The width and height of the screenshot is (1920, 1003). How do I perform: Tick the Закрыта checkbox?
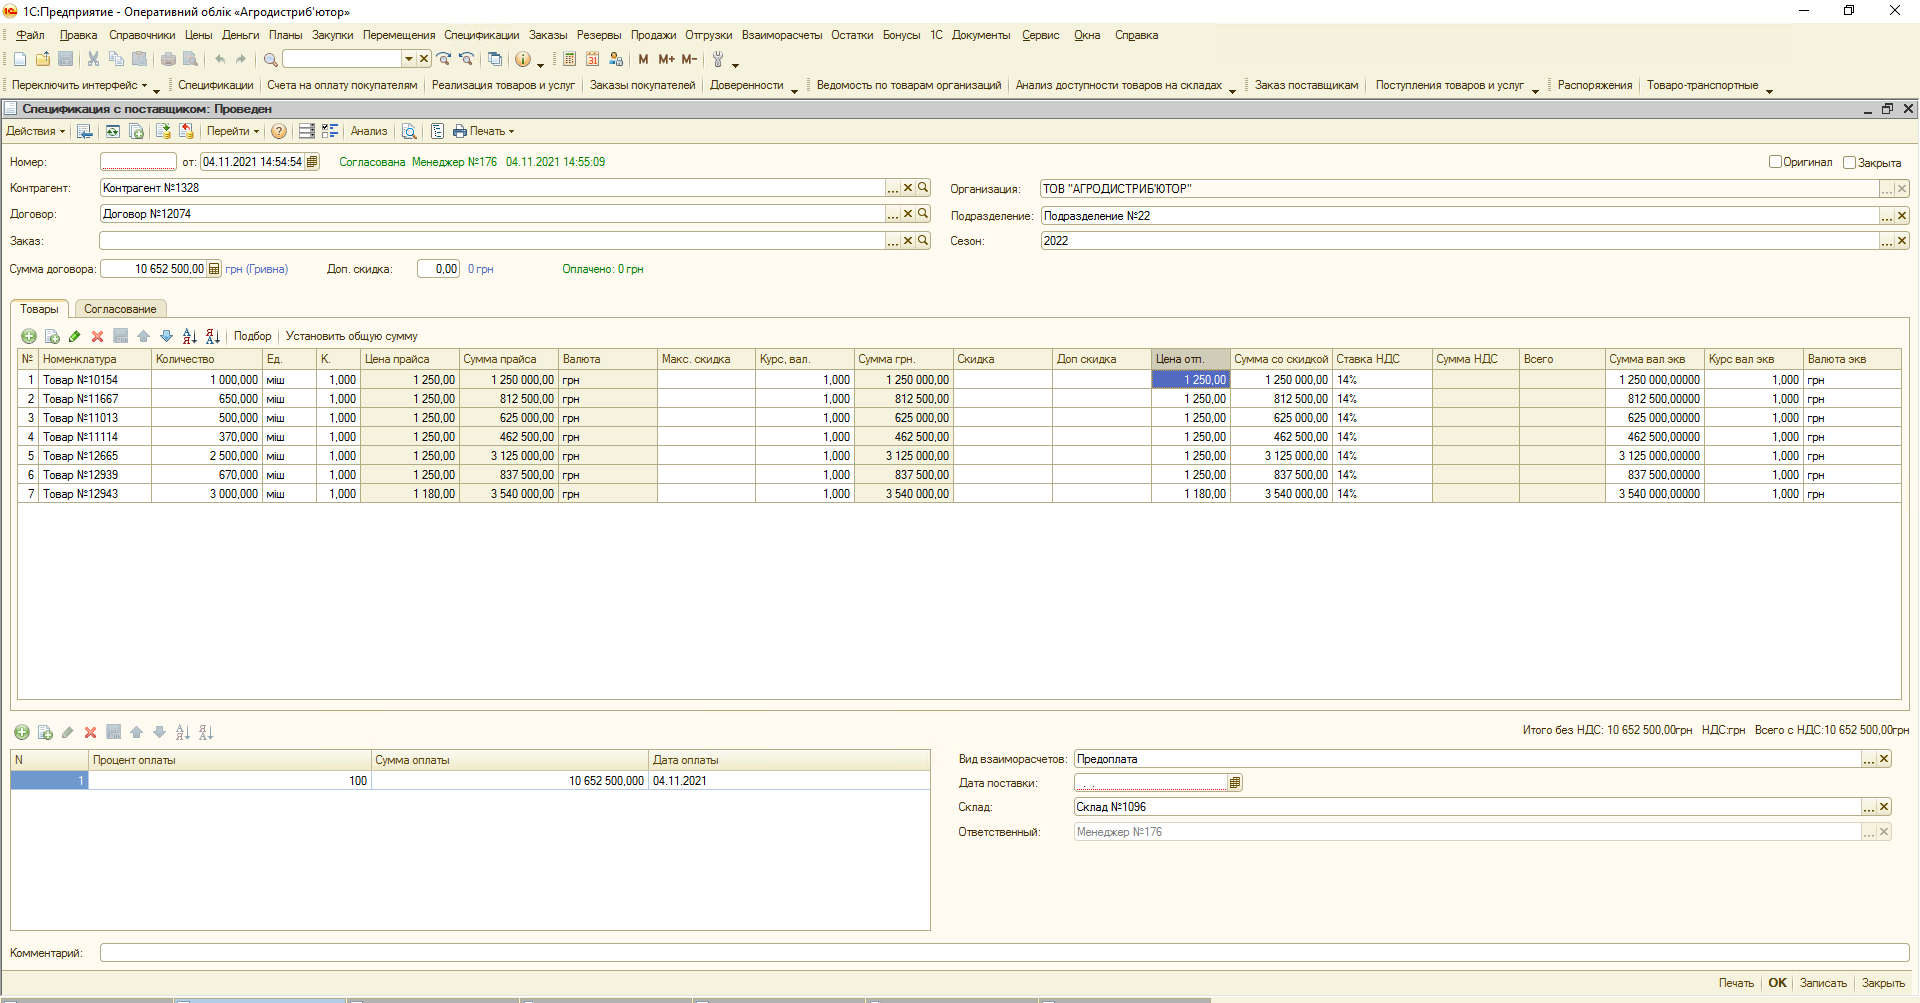tap(1849, 162)
